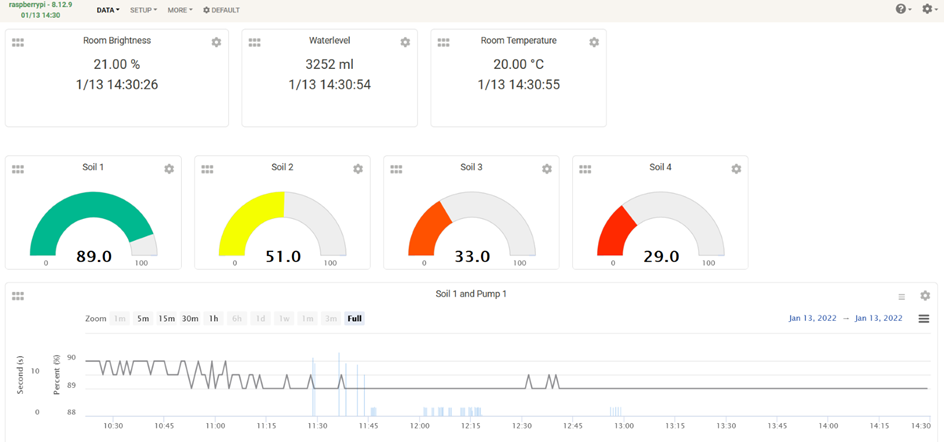Expand the MORE dropdown menu

(x=180, y=10)
